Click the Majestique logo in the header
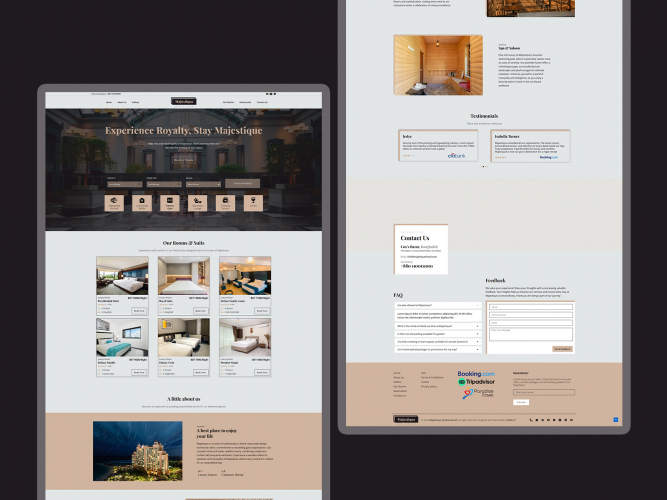The image size is (667, 500). point(183,101)
